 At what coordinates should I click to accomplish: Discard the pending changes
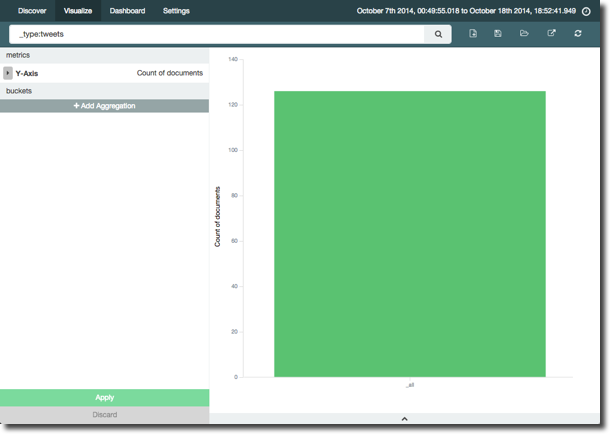pos(104,414)
